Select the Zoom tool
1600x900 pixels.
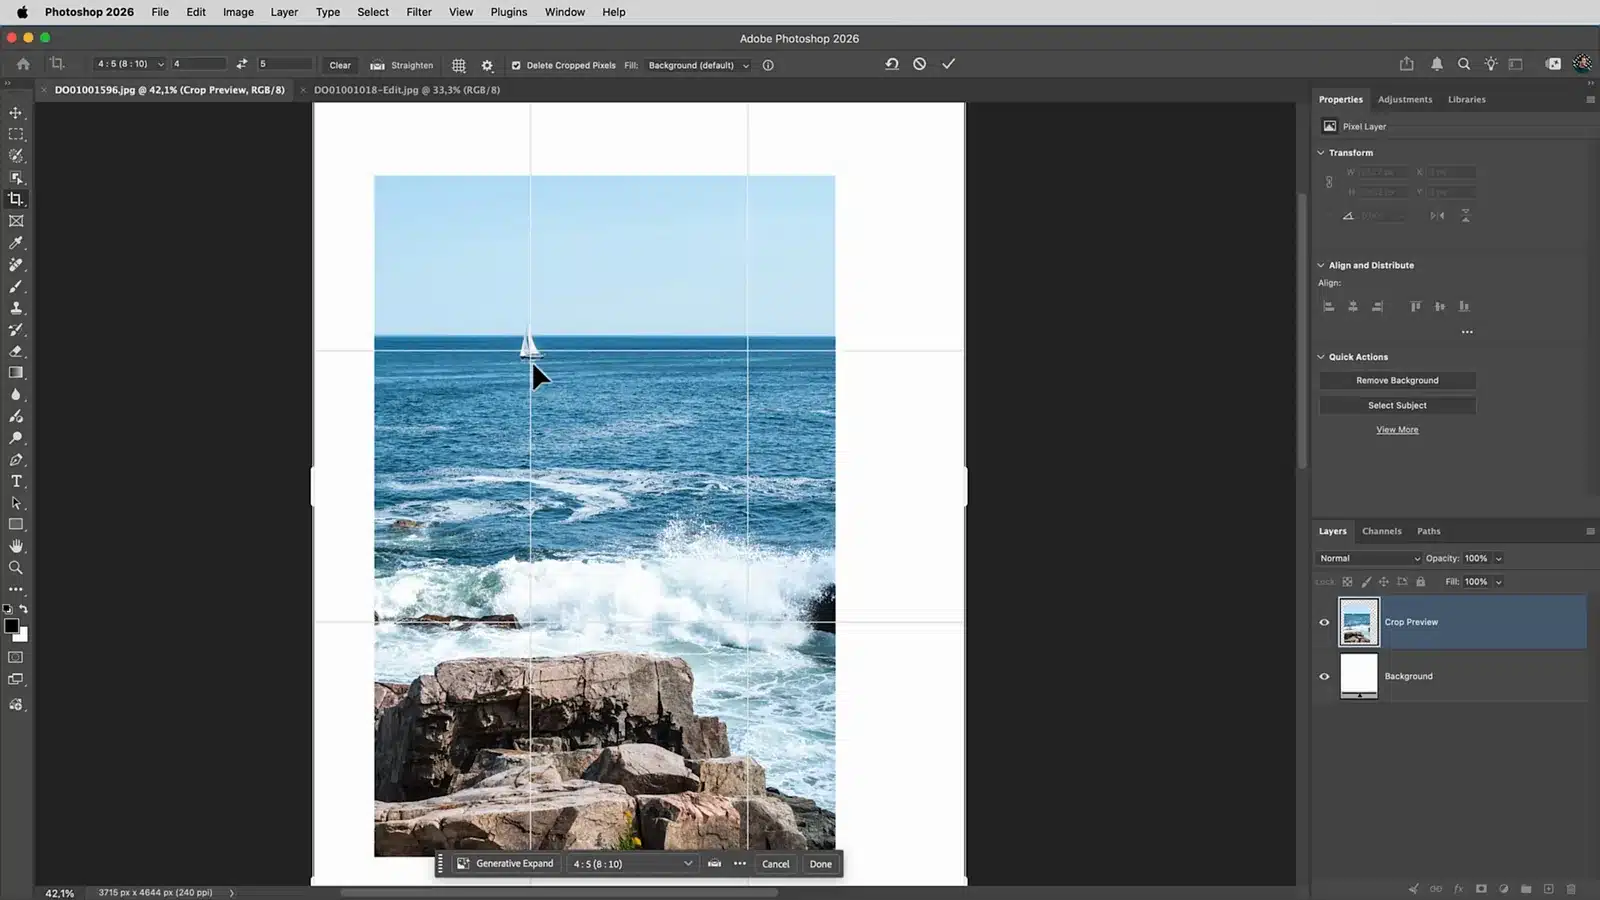[16, 567]
